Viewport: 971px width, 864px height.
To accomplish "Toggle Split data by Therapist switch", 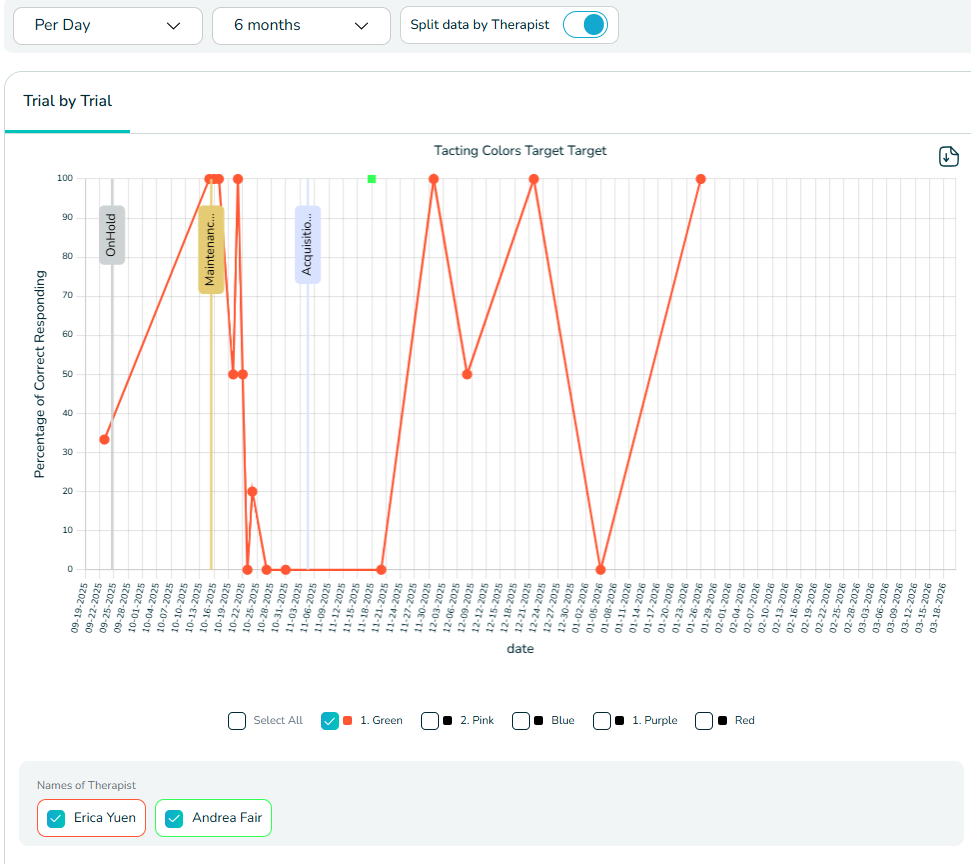I will pyautogui.click(x=585, y=26).
